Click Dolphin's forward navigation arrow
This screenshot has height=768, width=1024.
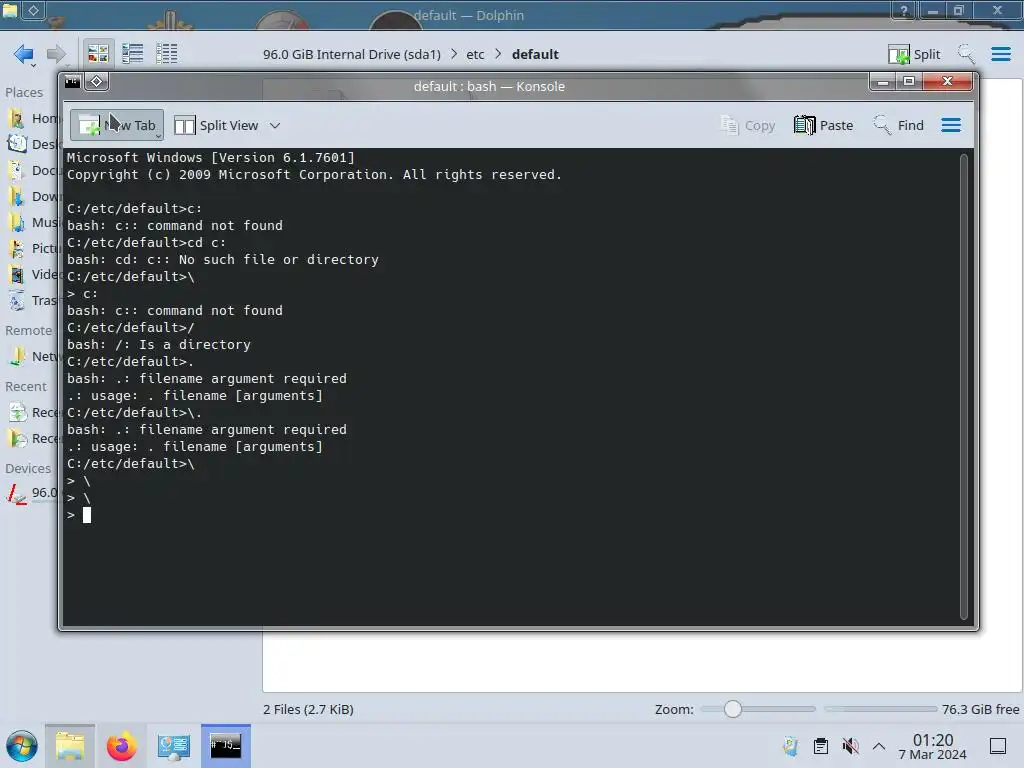[x=56, y=54]
